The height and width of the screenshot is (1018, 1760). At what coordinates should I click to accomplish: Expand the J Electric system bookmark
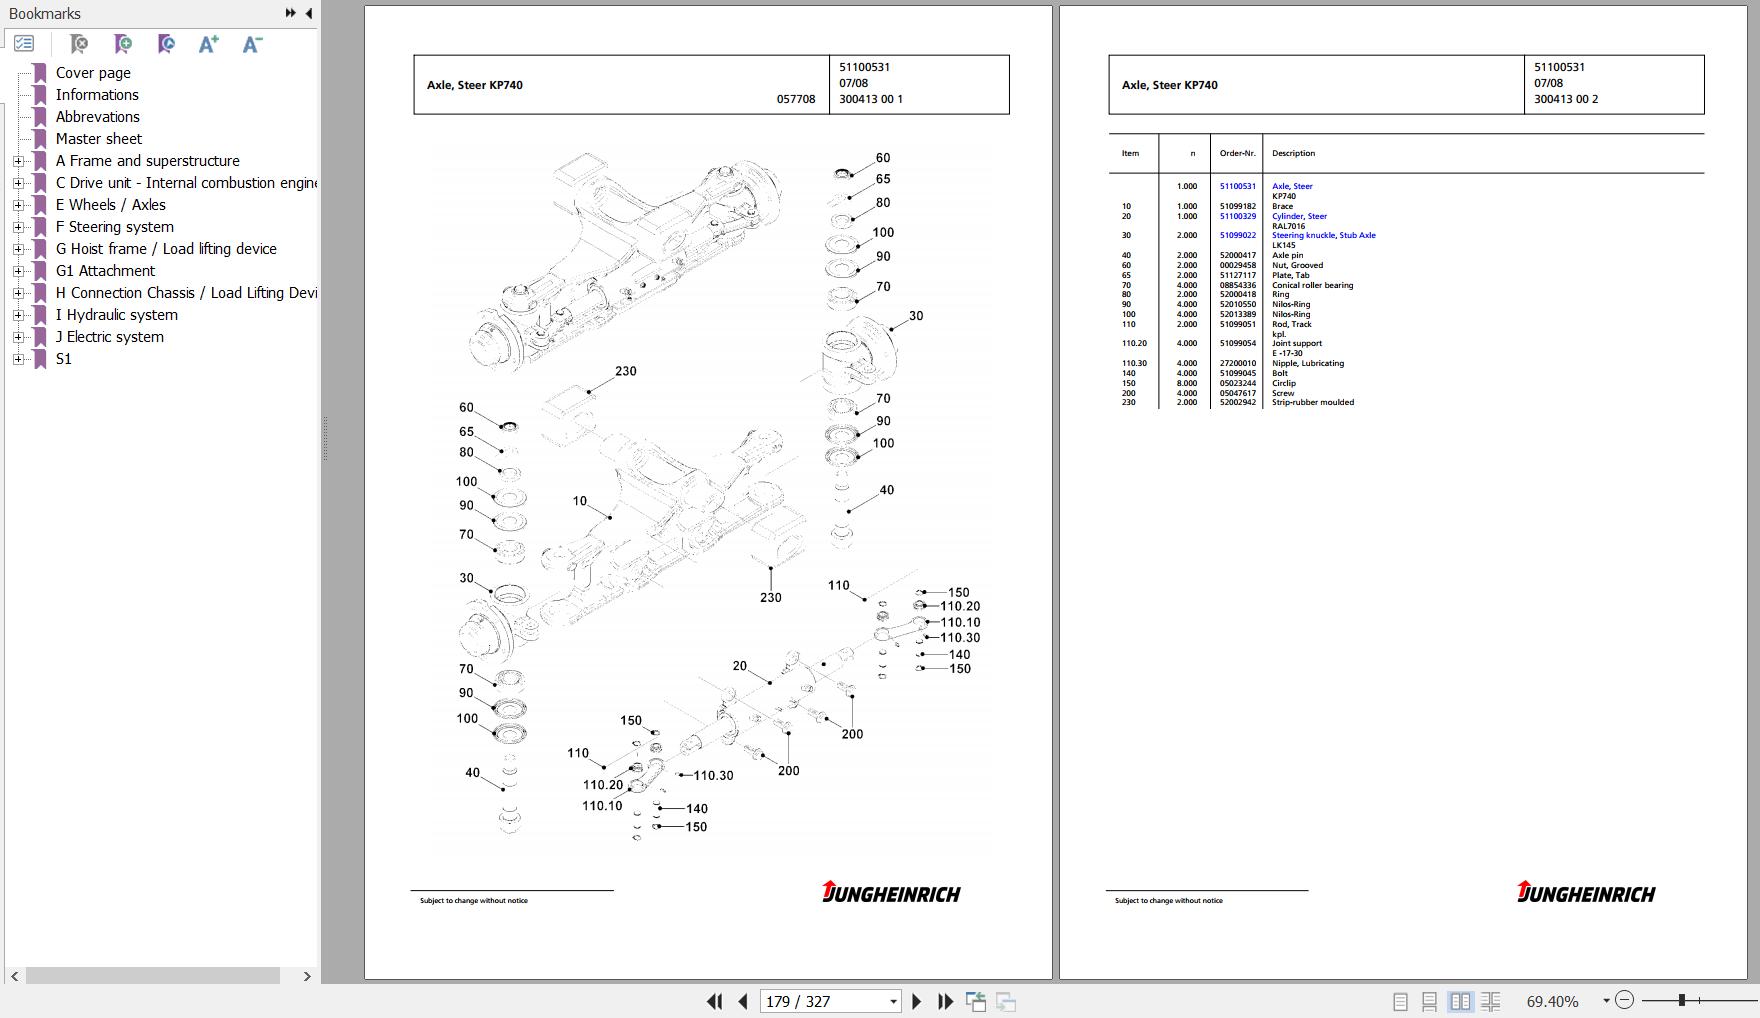18,337
